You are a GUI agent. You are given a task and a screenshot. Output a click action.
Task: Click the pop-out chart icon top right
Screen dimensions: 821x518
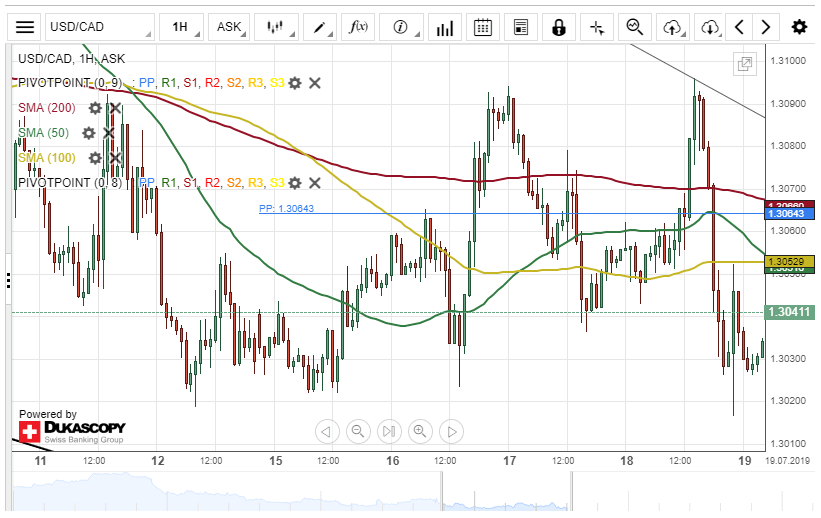pos(744,64)
